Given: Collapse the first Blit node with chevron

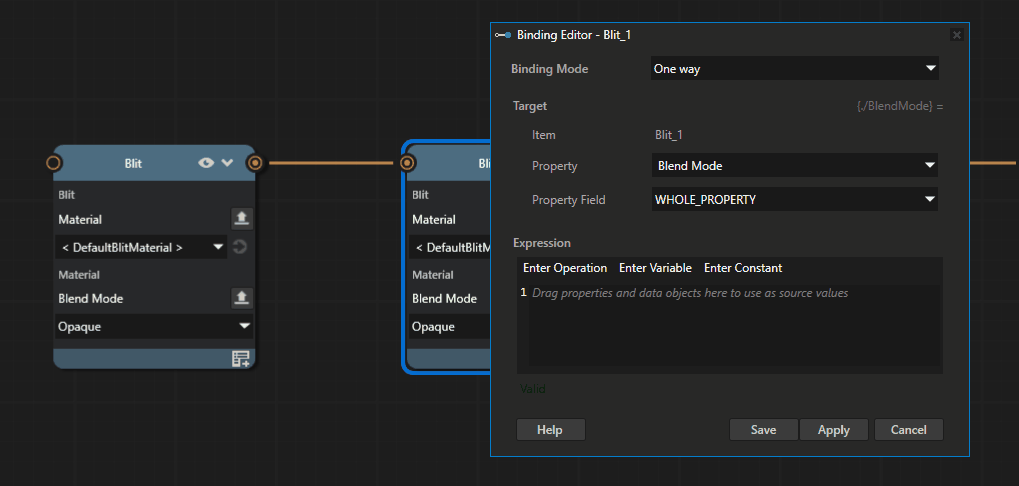Looking at the screenshot, I should (x=227, y=163).
